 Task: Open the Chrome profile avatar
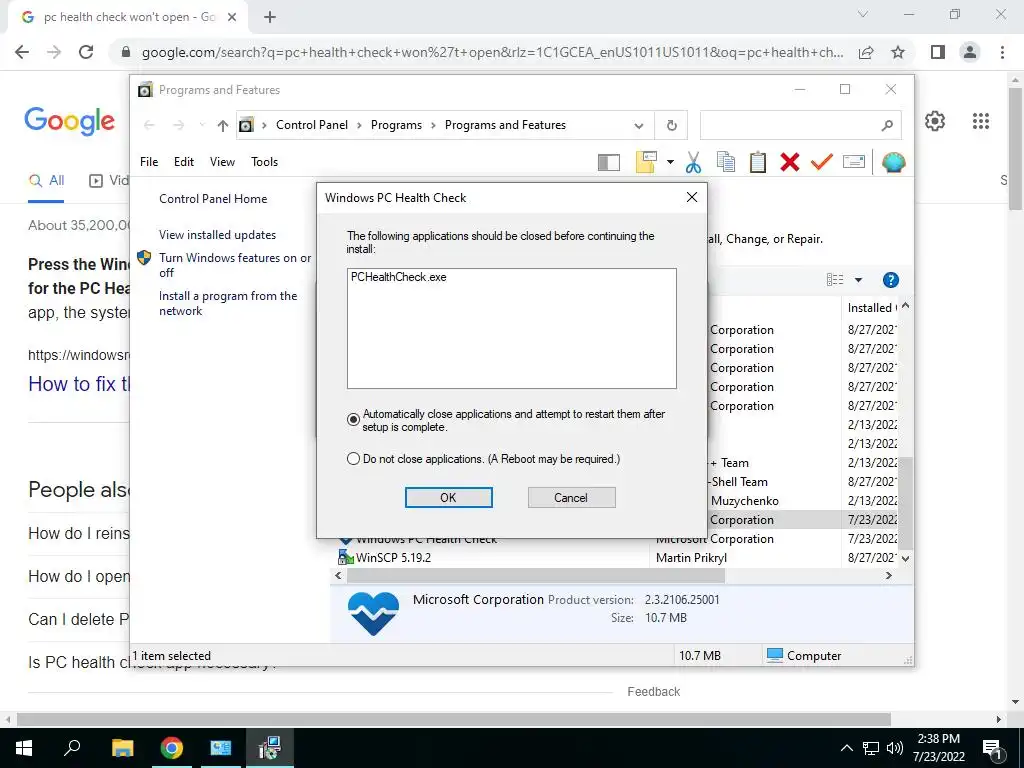coord(970,52)
